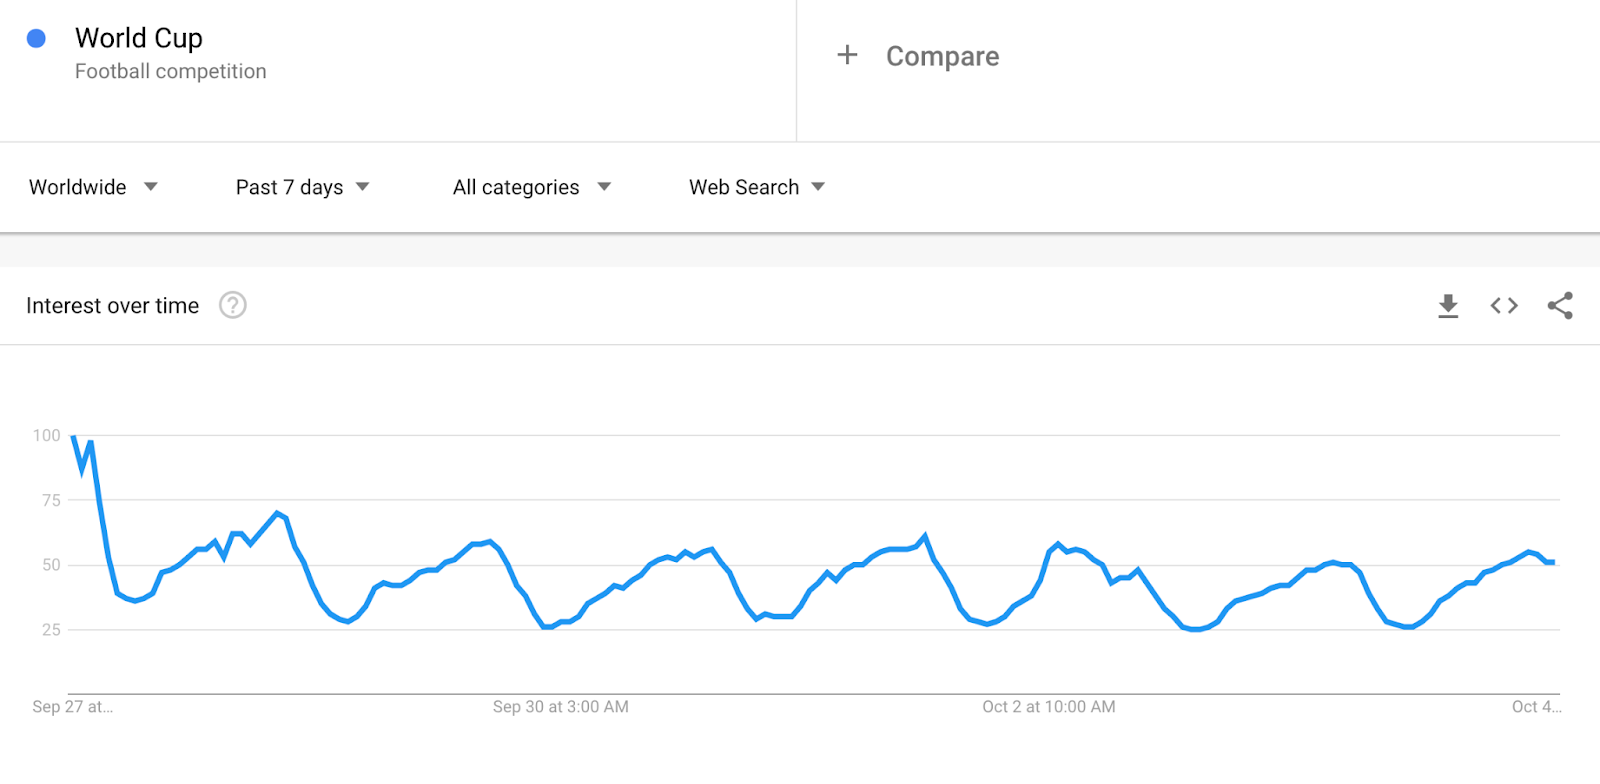Change the Web Search type dropdown
The height and width of the screenshot is (784, 1600).
(x=756, y=187)
